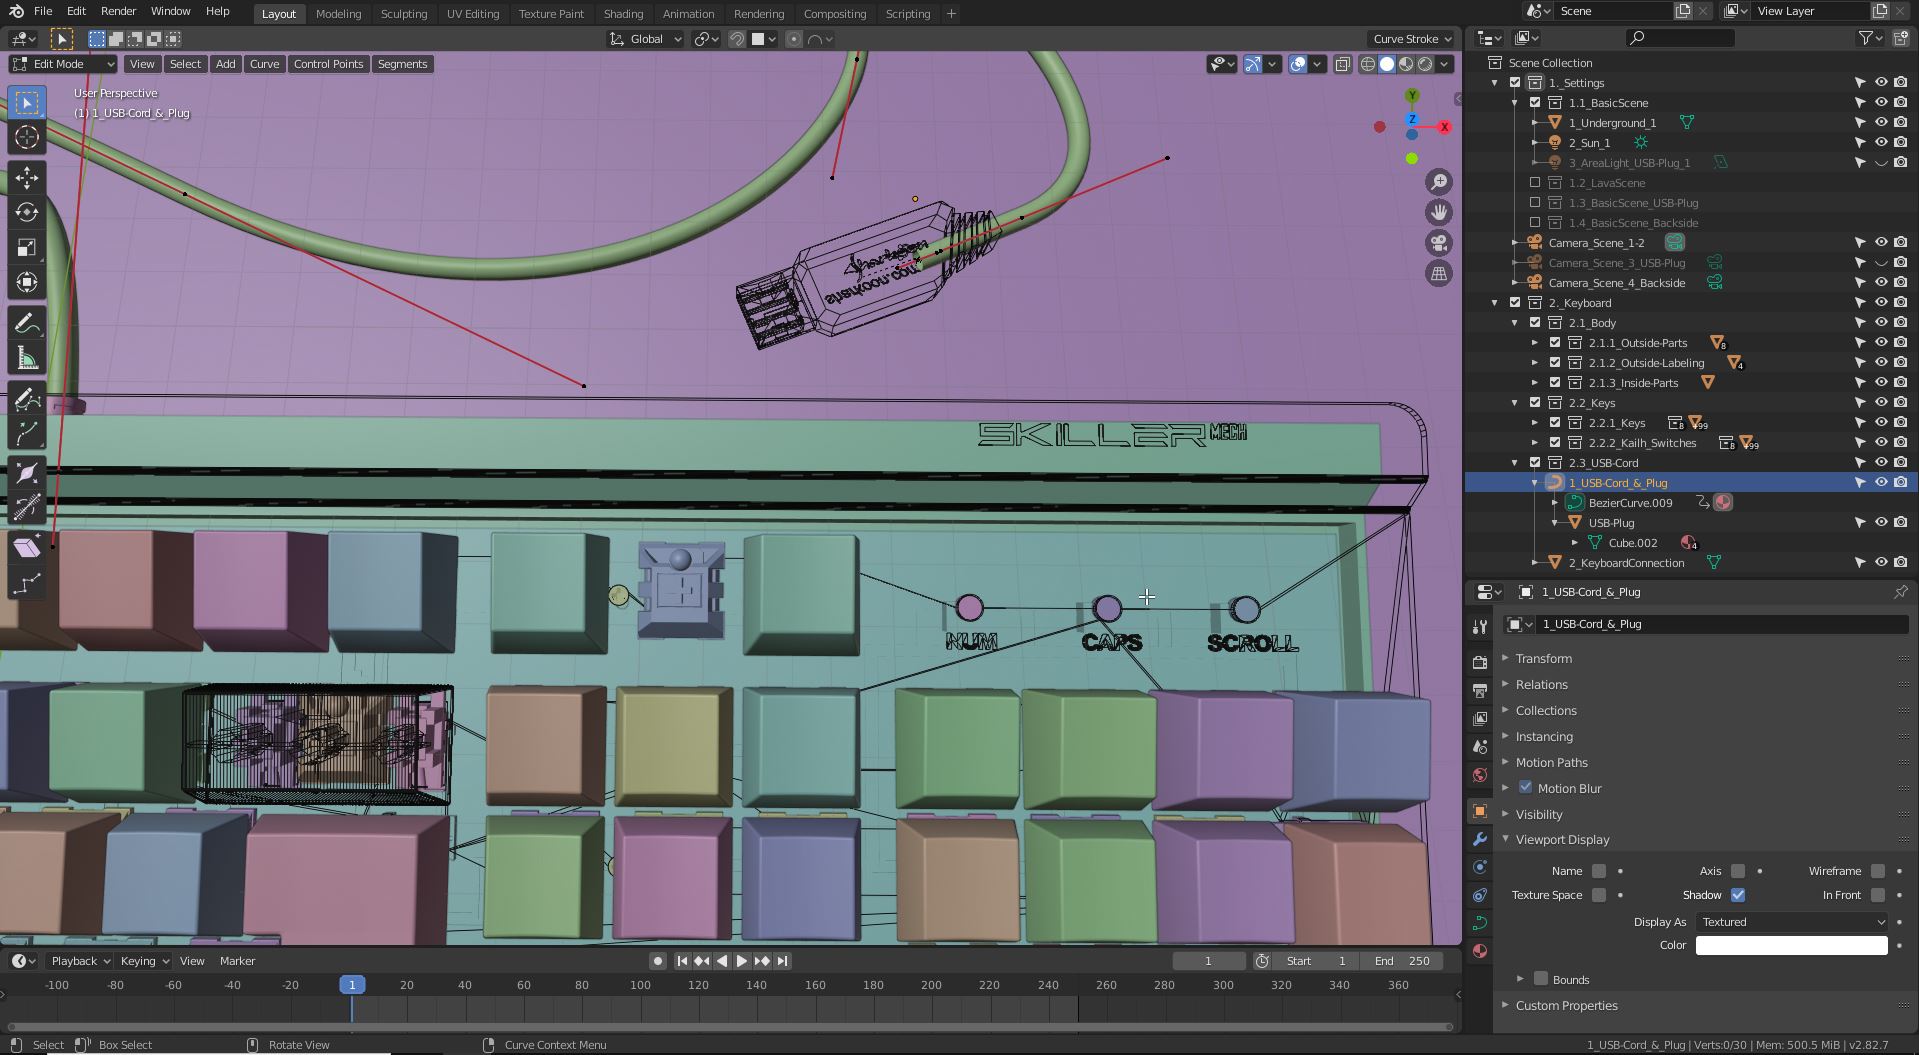This screenshot has height=1055, width=1919.
Task: Hide 2.3_USB-Cord collection with eye icon
Action: tap(1880, 463)
